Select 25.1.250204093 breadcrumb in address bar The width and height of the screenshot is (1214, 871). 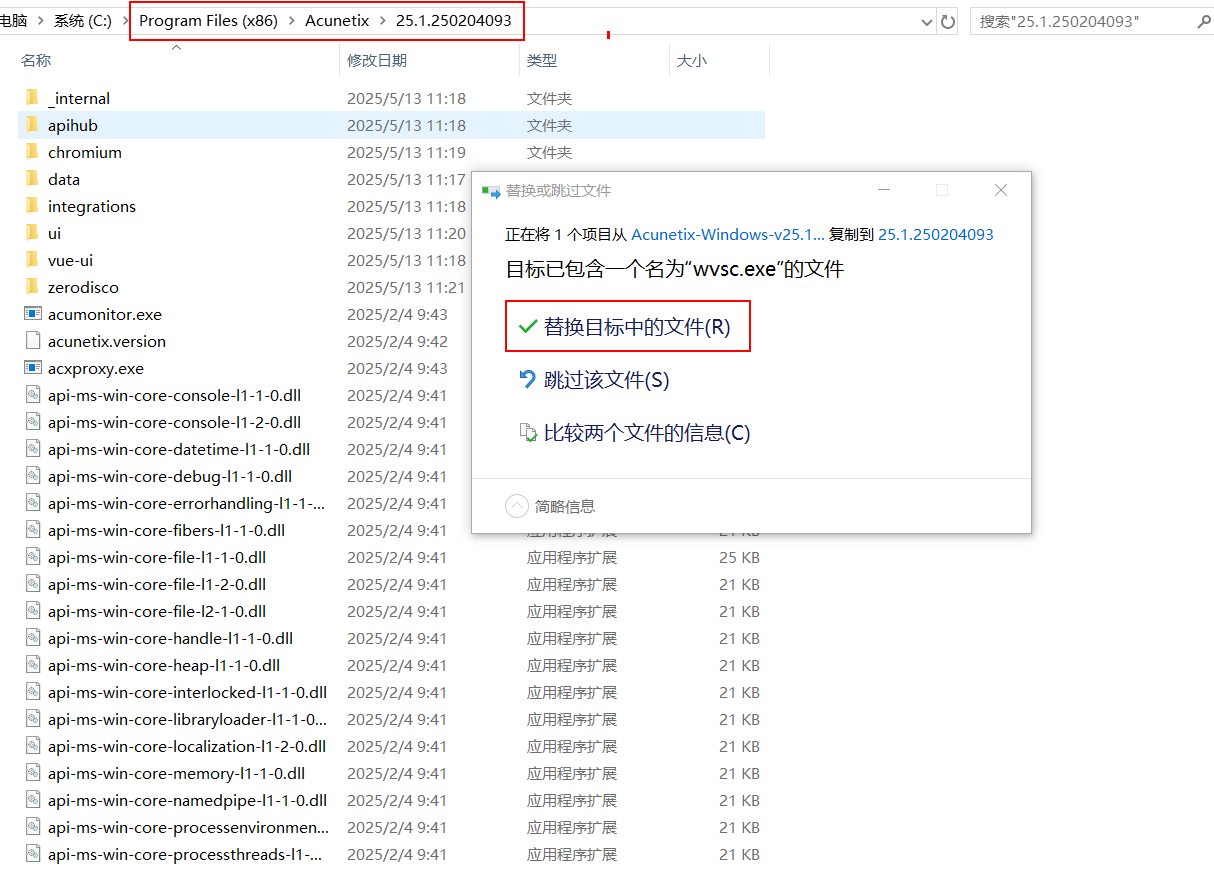click(454, 21)
